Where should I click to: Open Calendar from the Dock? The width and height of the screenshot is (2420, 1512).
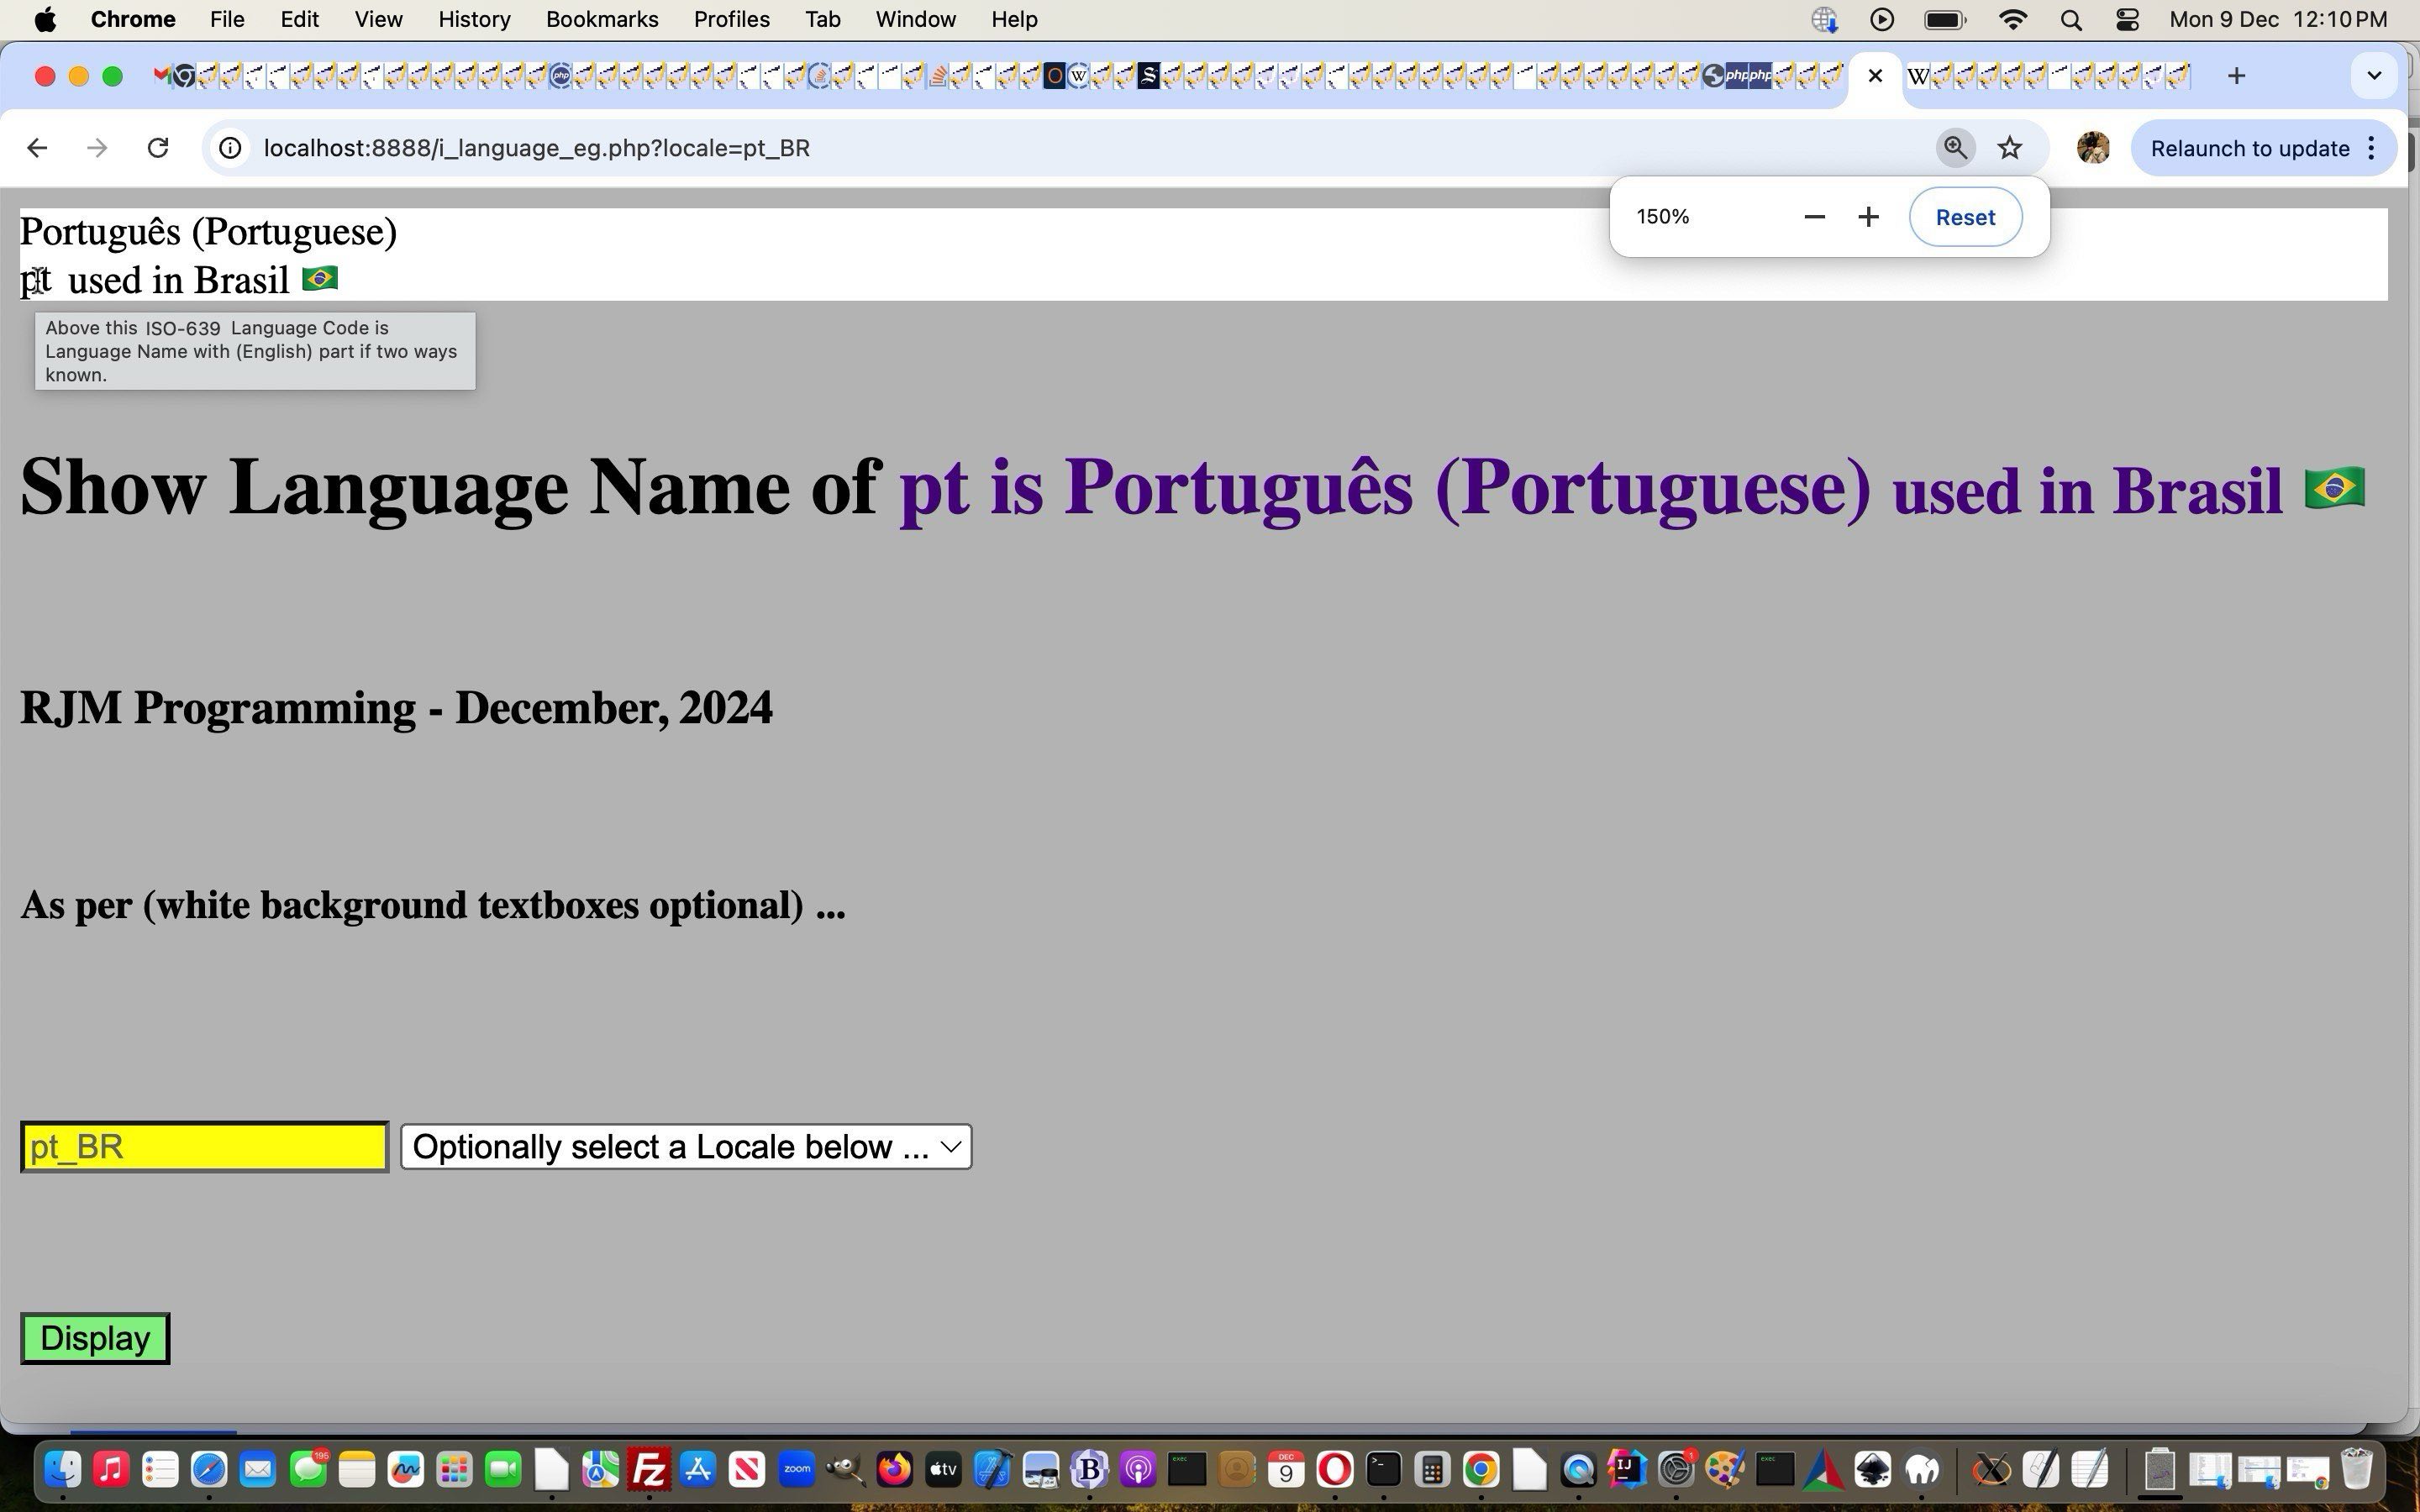tap(1286, 1470)
